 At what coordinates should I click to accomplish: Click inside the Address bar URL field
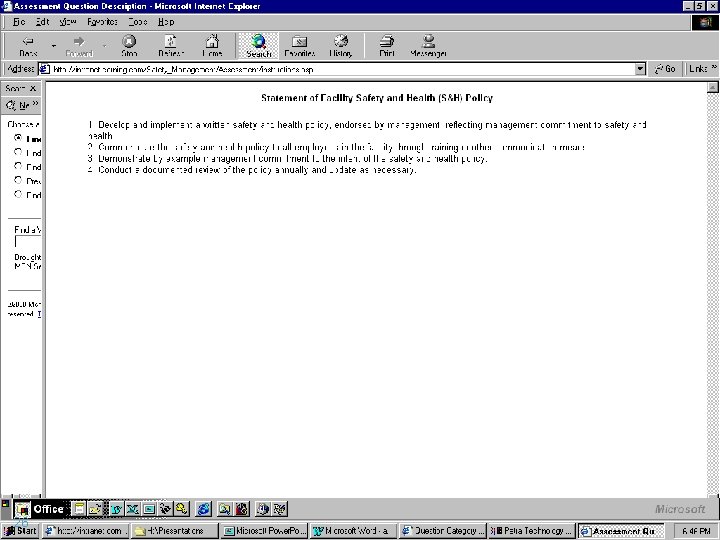pos(342,69)
